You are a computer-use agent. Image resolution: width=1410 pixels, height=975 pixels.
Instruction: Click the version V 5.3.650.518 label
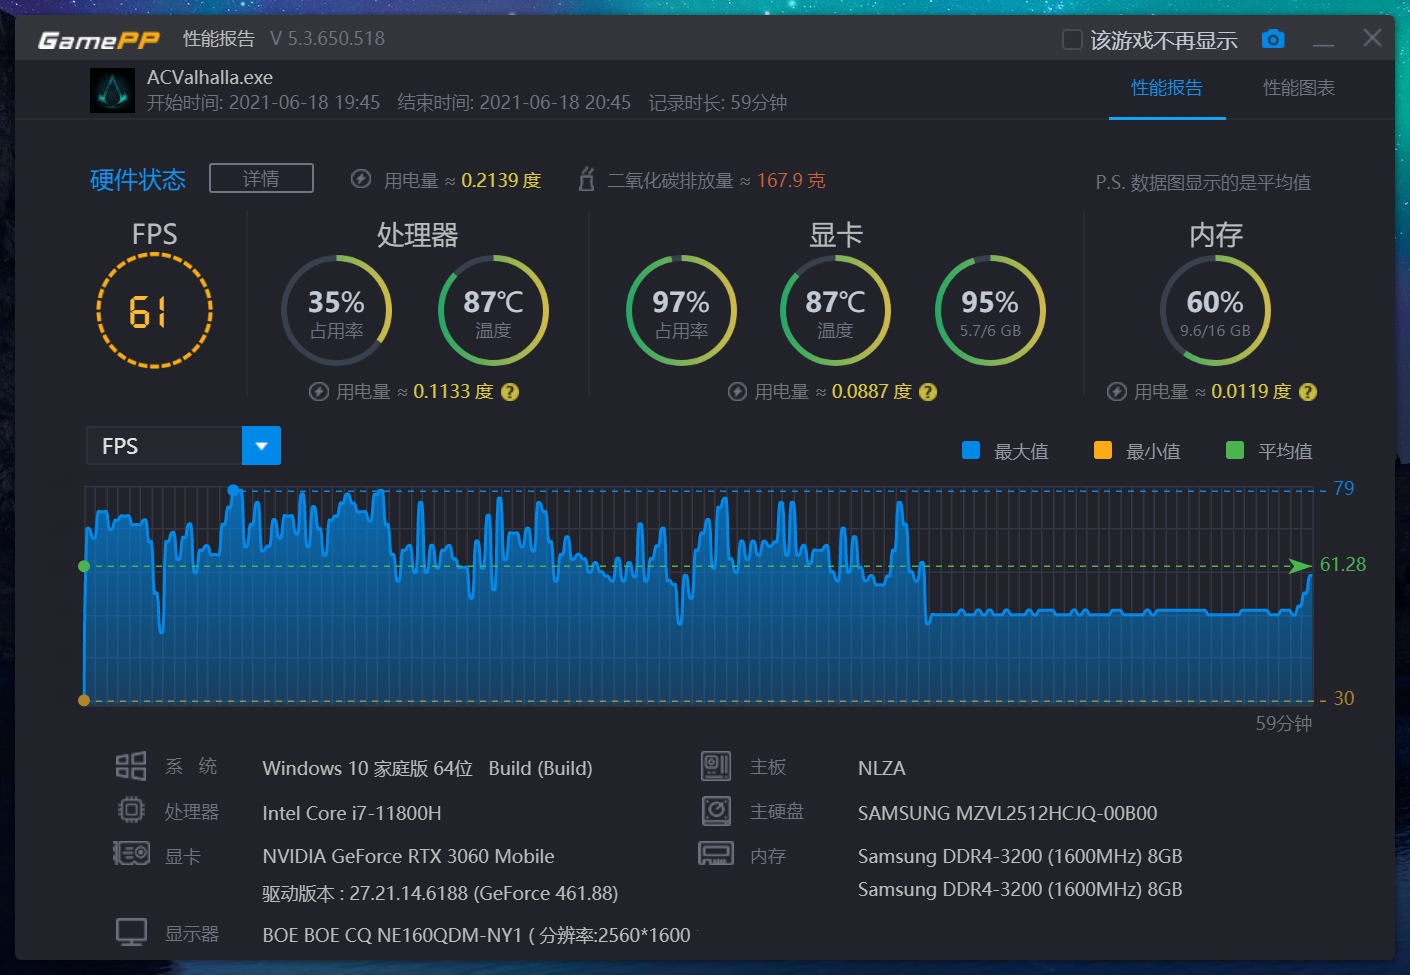327,38
